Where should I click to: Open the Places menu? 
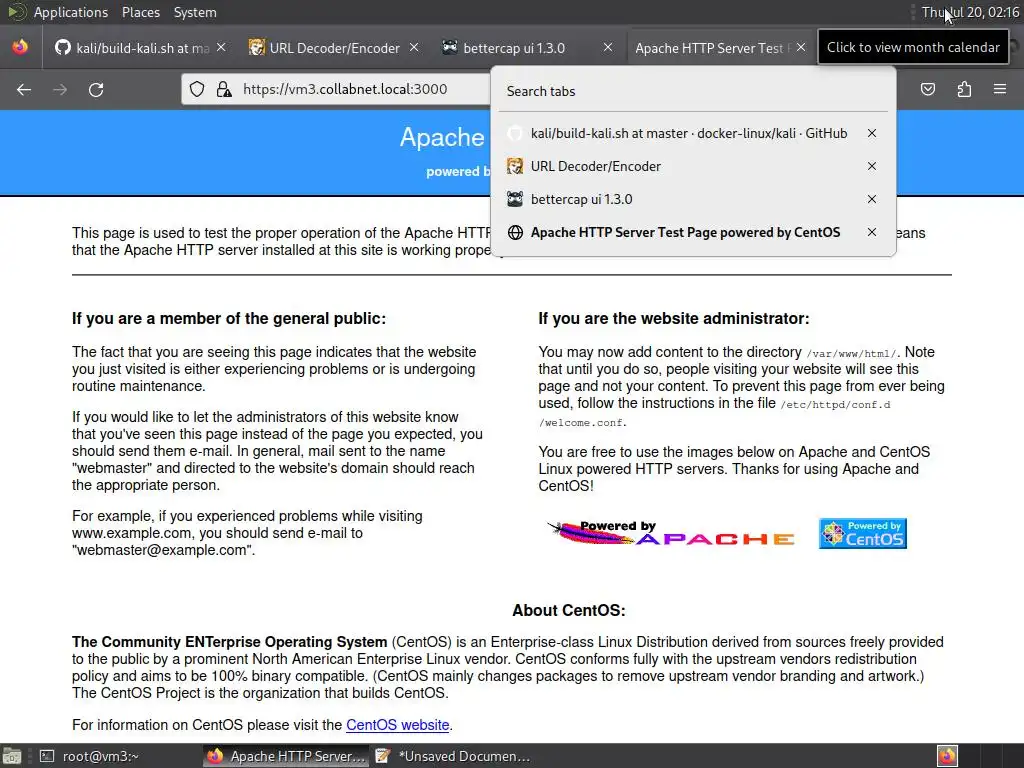(x=140, y=12)
